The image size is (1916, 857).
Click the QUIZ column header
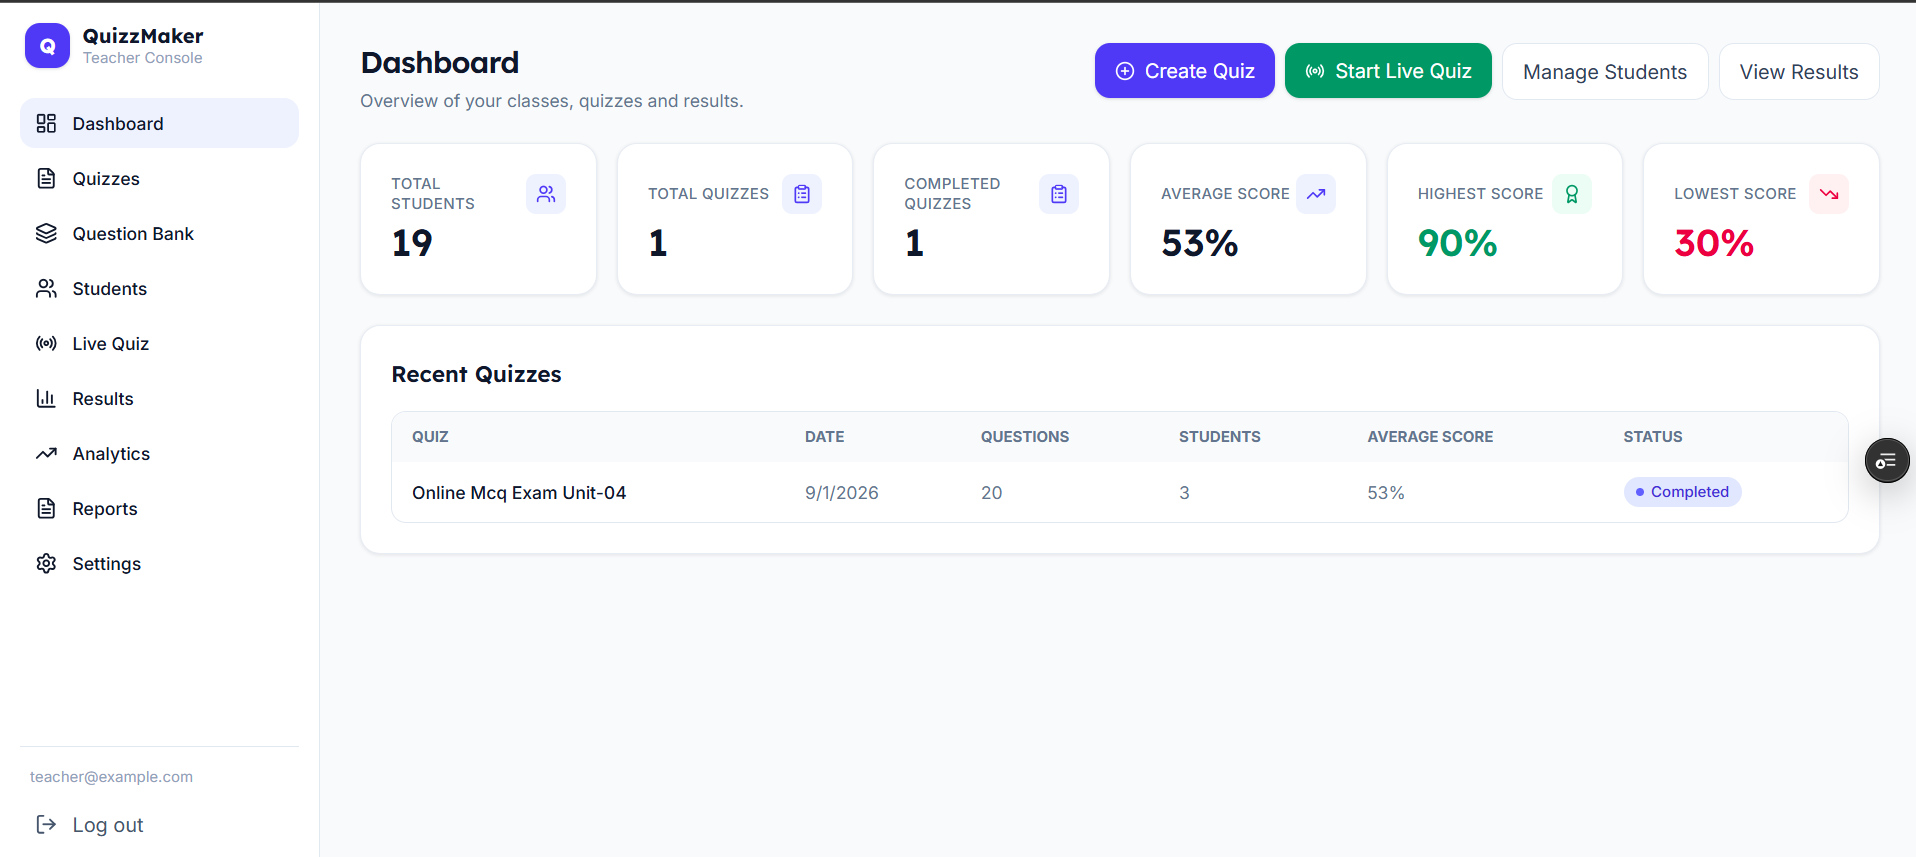430,437
